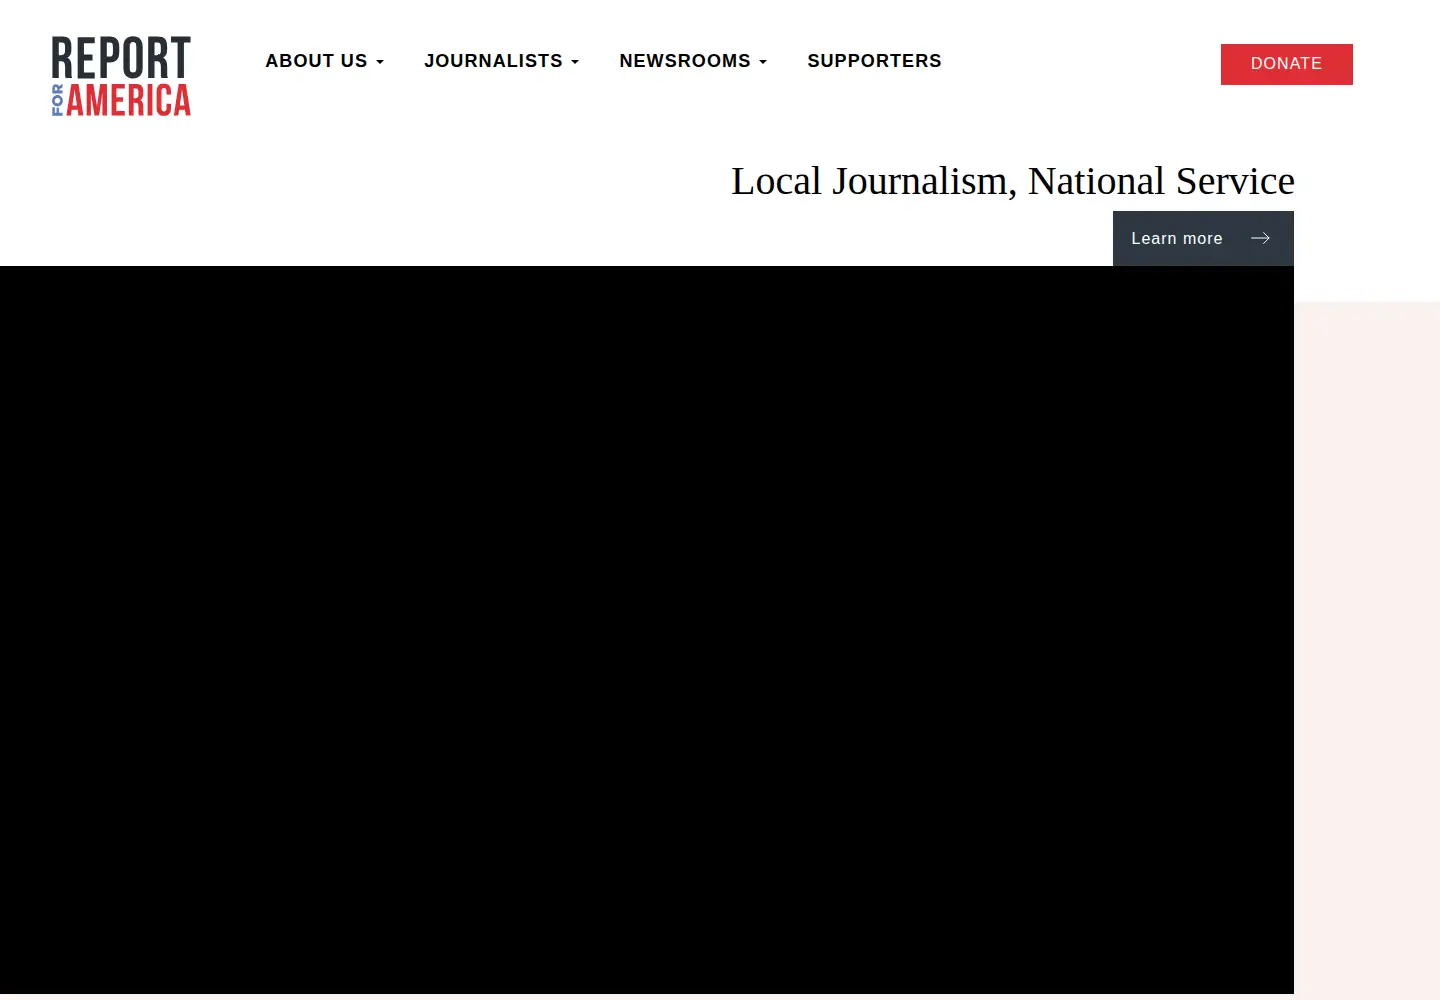The height and width of the screenshot is (1000, 1440).
Task: Open the Journalists dropdown menu
Action: pos(502,61)
